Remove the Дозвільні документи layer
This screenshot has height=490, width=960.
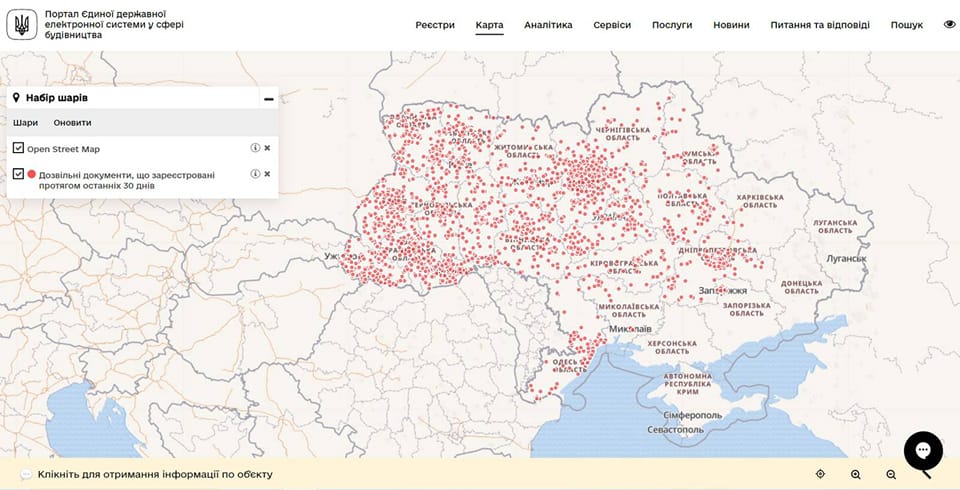pyautogui.click(x=267, y=174)
